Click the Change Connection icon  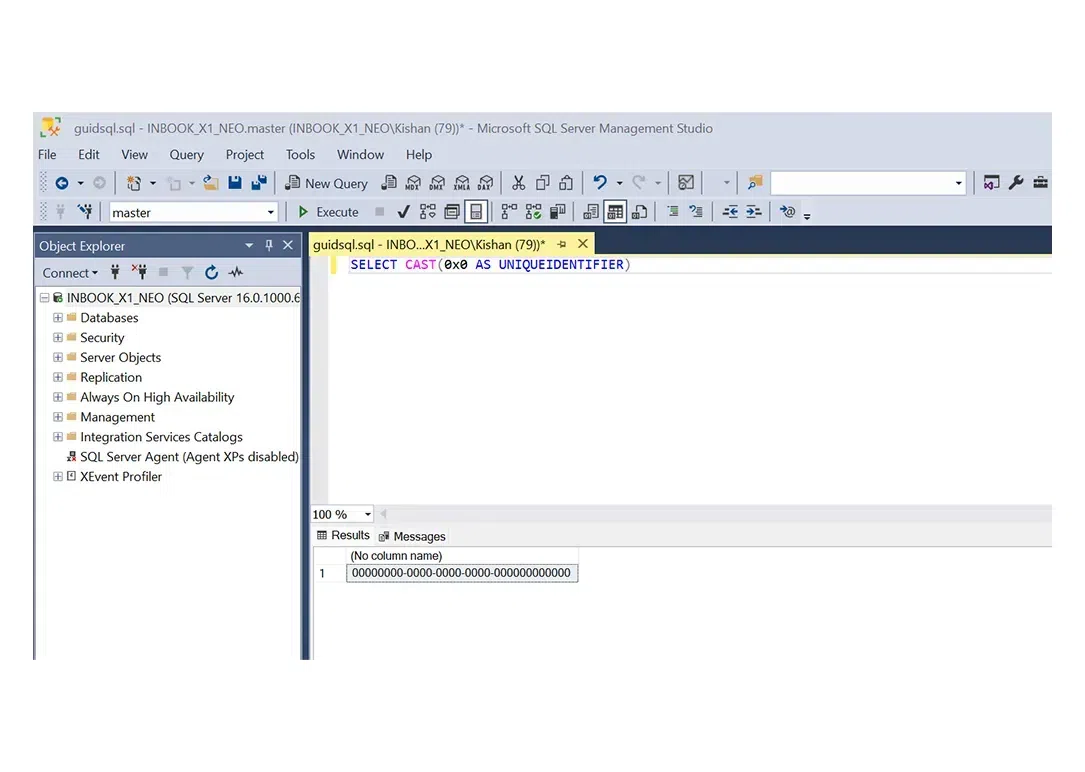[x=85, y=211]
